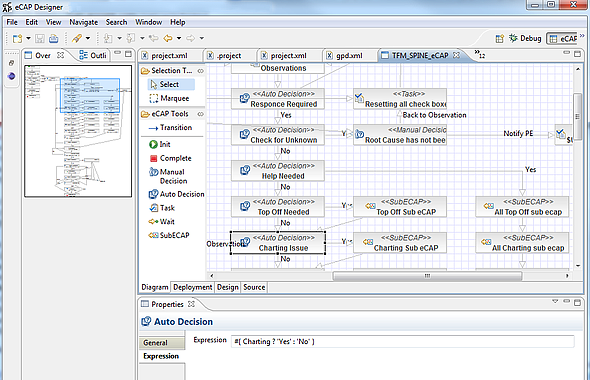Viewport: 590px width, 380px height.
Task: Select the Charting Issue decision node
Action: 278,243
